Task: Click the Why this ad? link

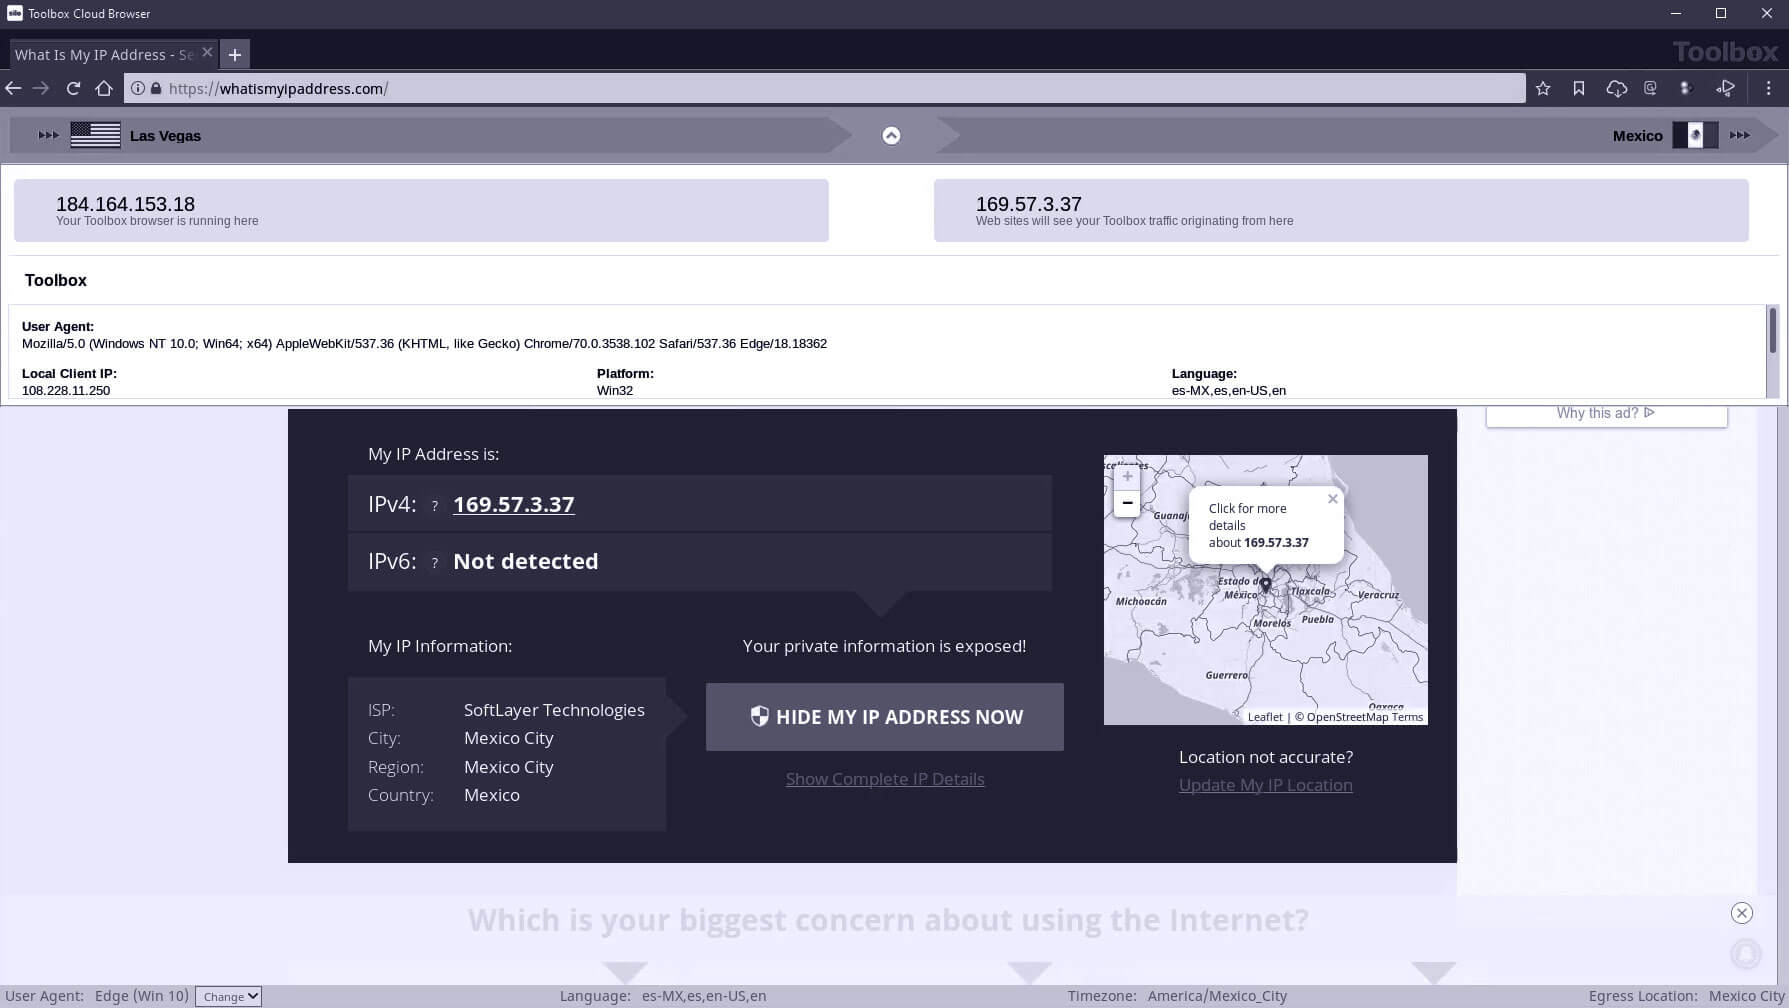Action: pyautogui.click(x=1606, y=413)
